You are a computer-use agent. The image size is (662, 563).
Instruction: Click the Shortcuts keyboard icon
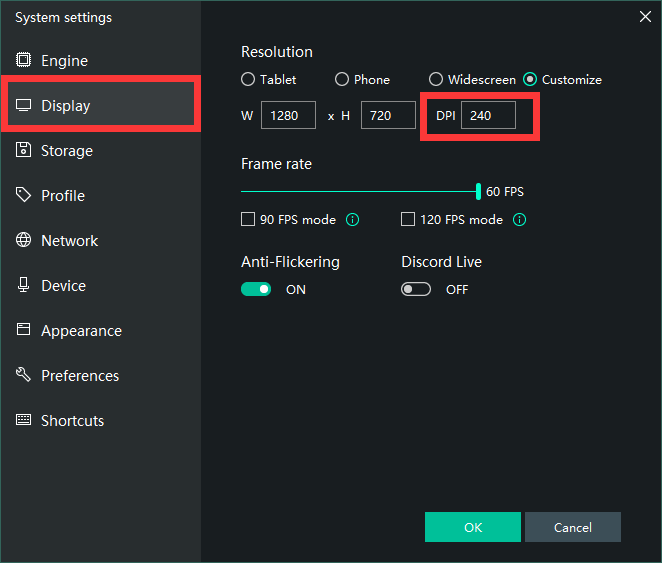[23, 420]
